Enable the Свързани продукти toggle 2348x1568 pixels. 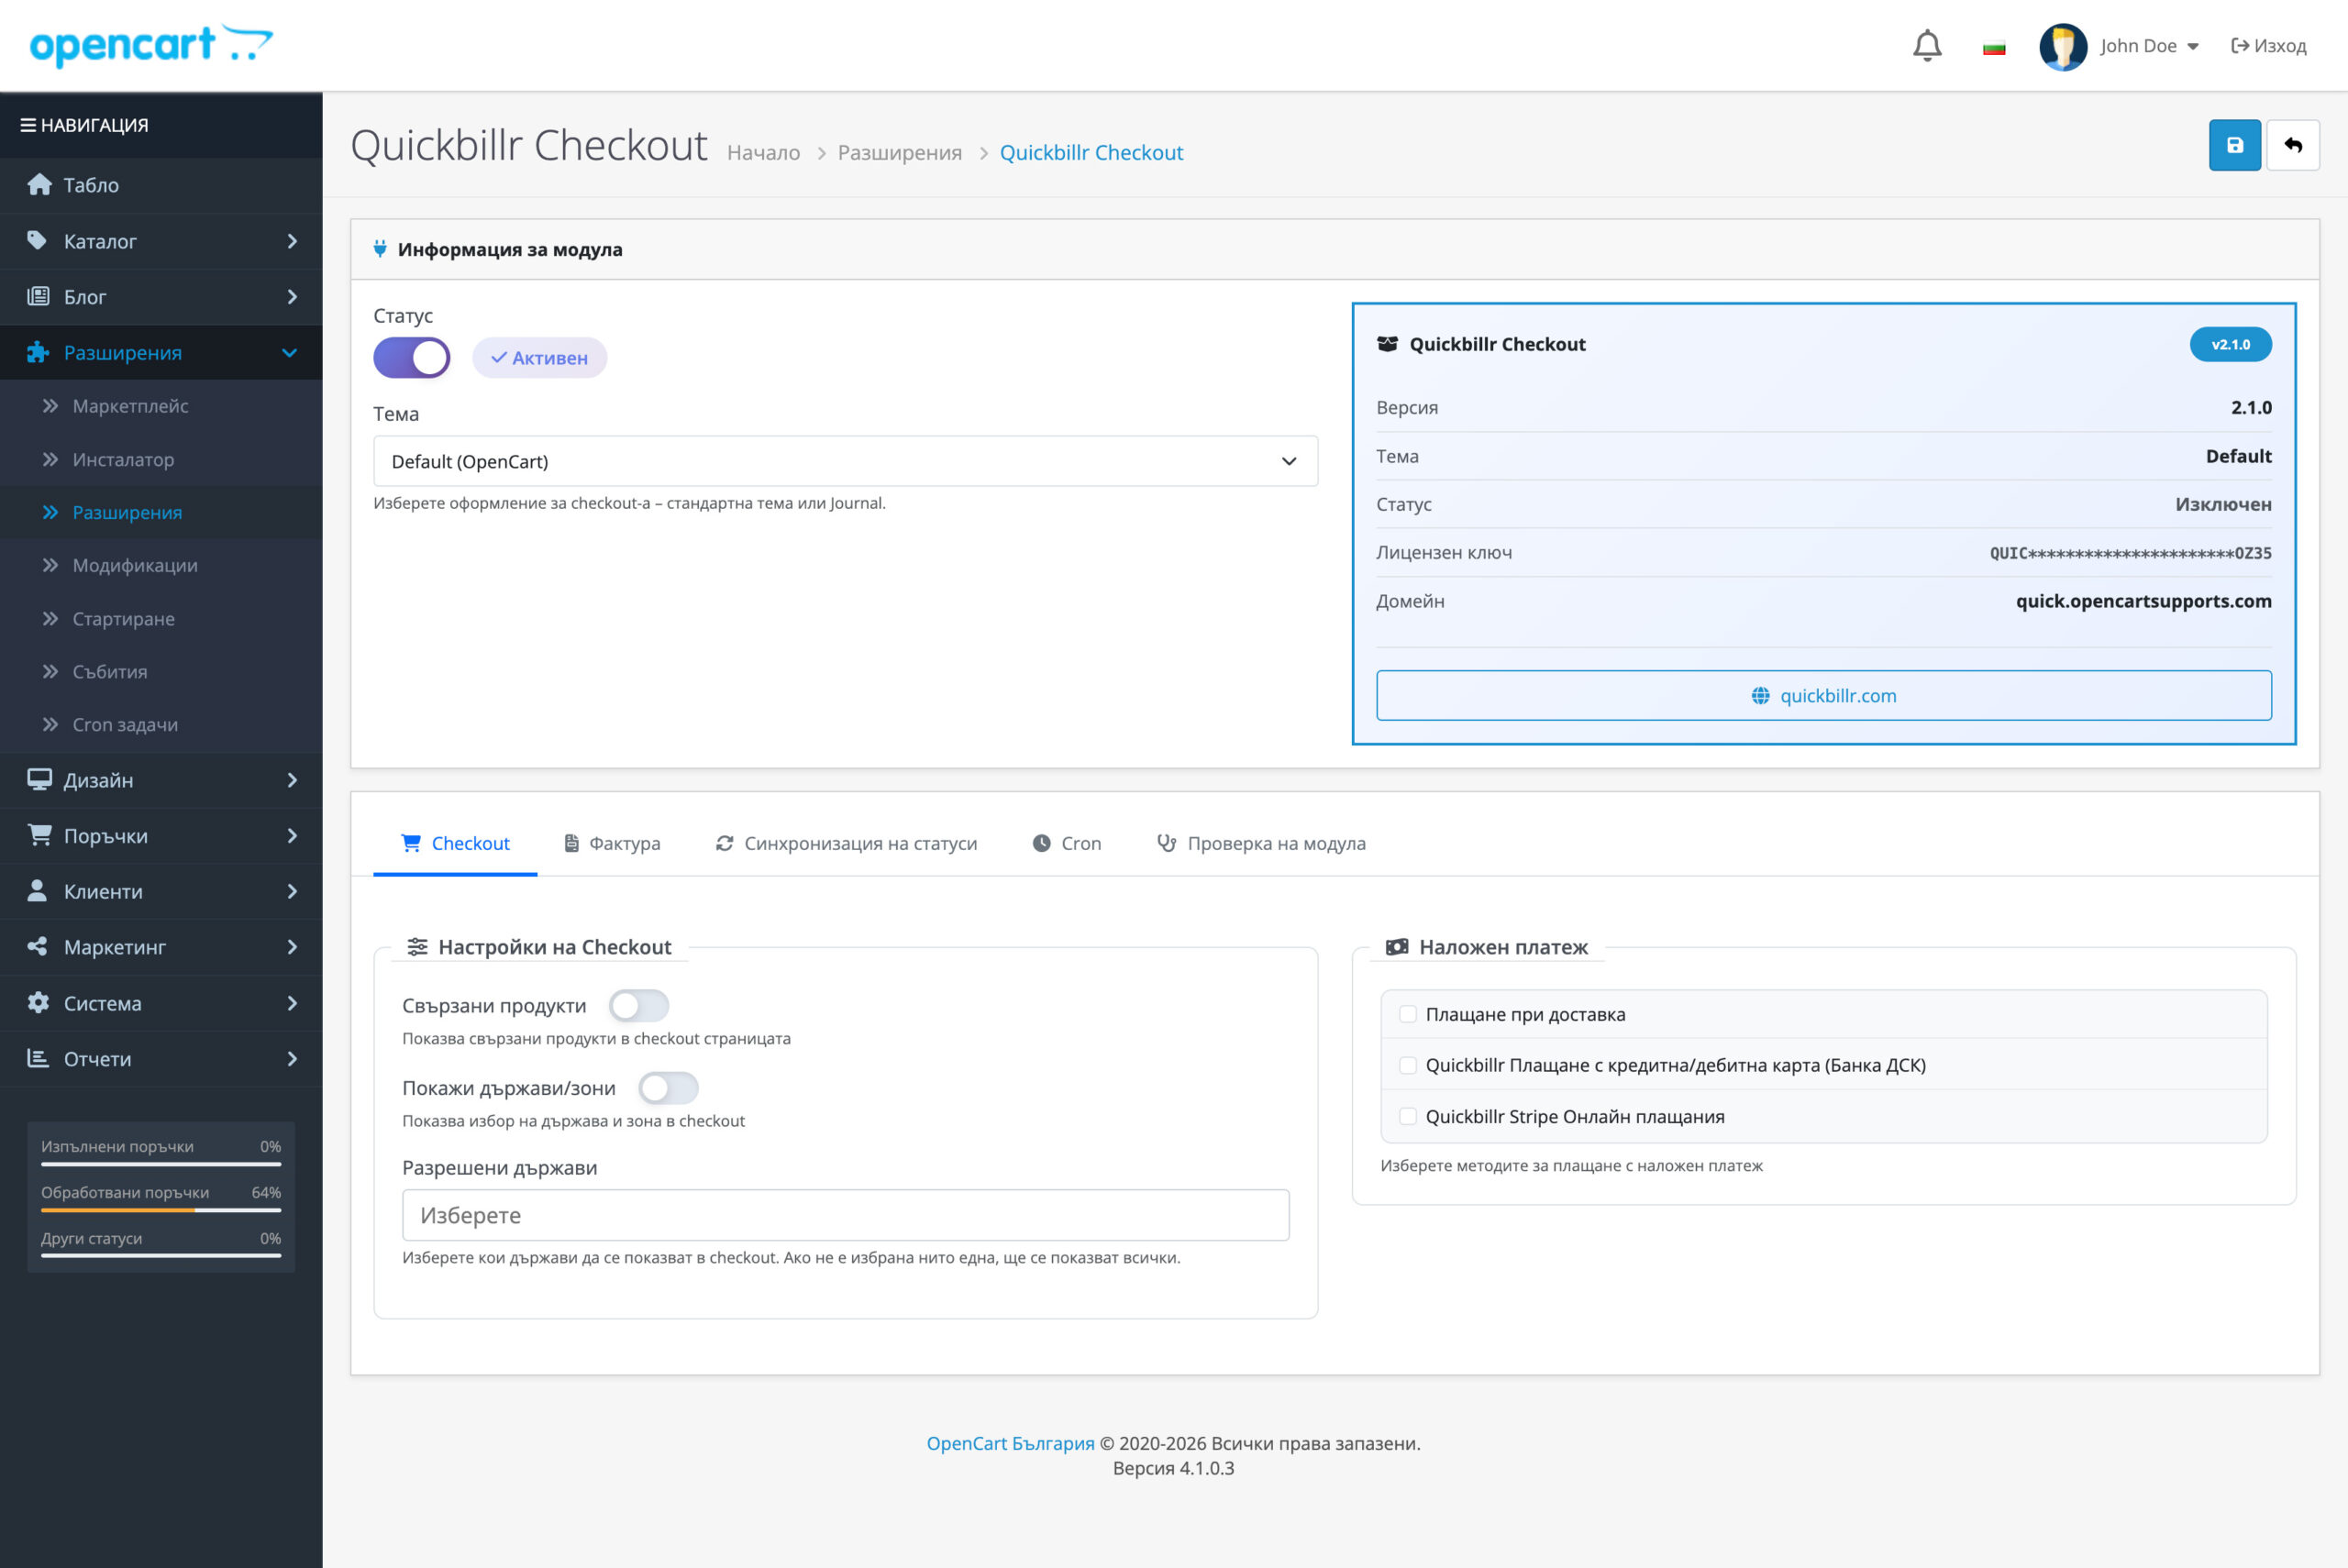[638, 1005]
